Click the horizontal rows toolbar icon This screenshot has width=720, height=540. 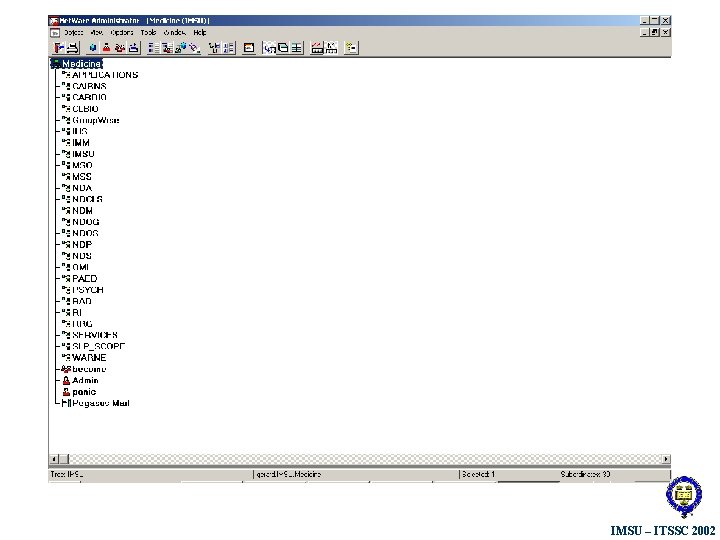[x=297, y=48]
